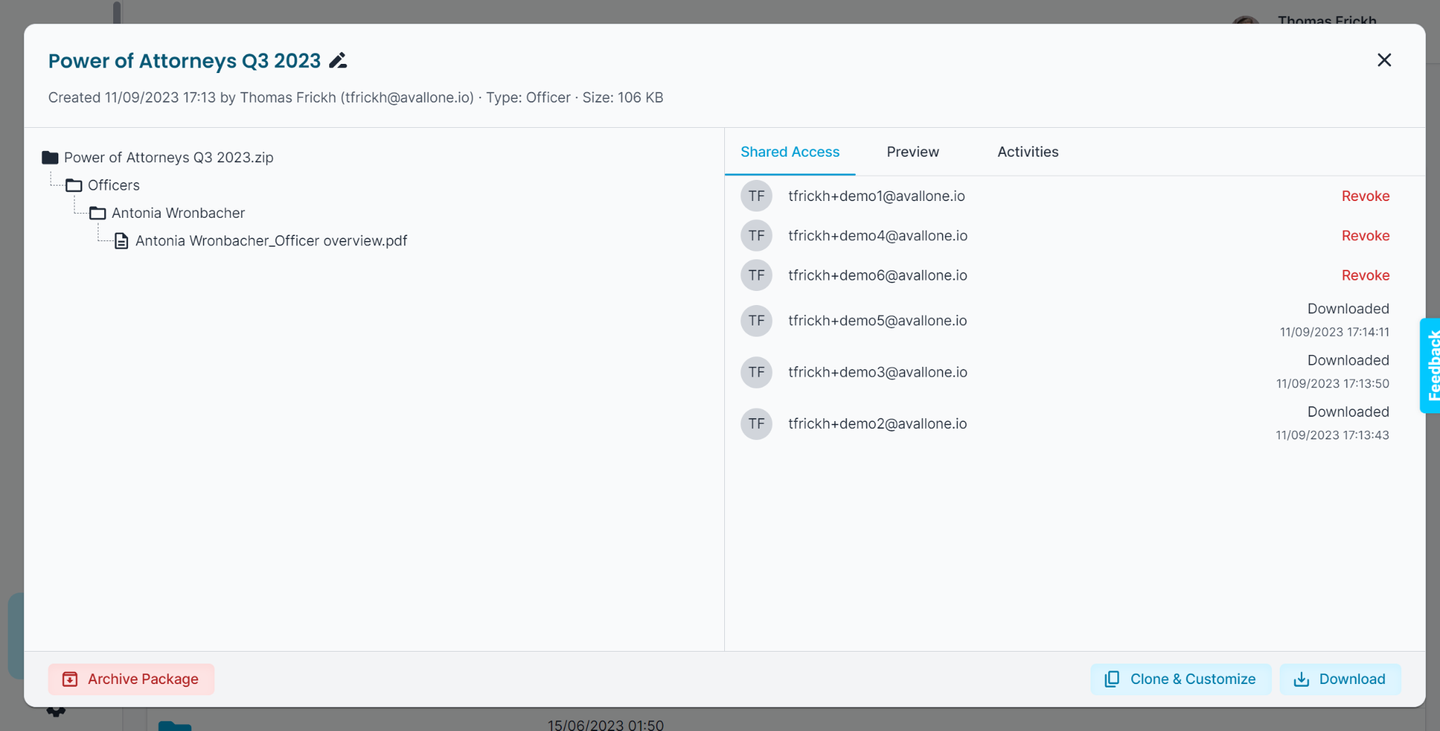Click the TF avatar for demo2 user
The width and height of the screenshot is (1440, 731).
(756, 424)
